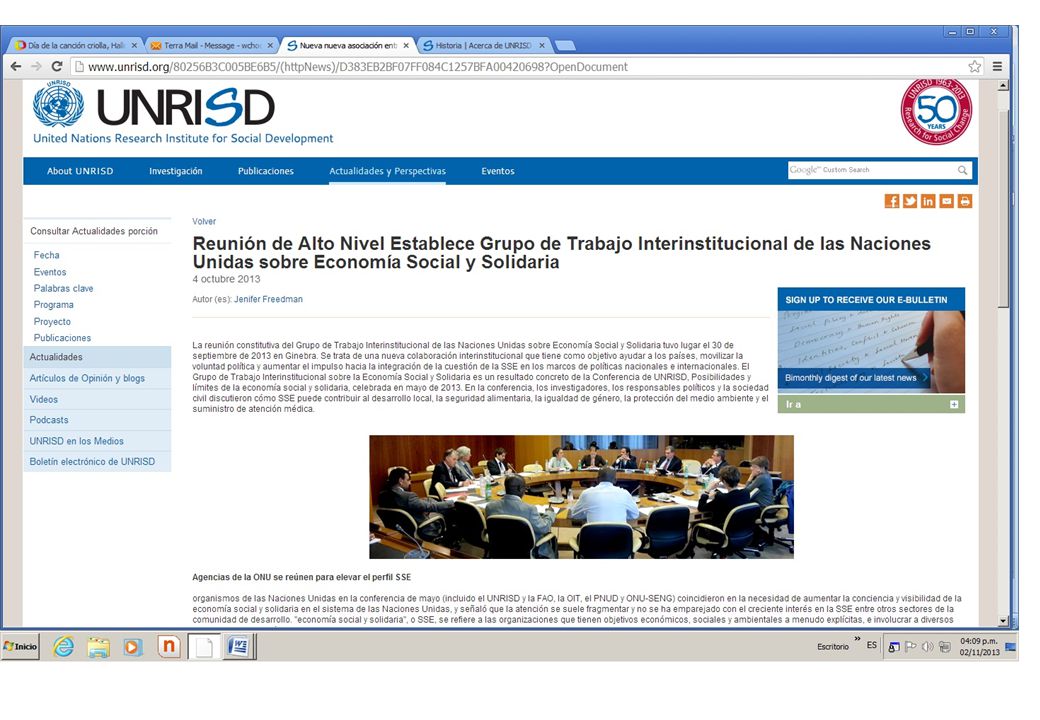Click the volume speaker tray icon
The height and width of the screenshot is (720, 1040).
(927, 646)
